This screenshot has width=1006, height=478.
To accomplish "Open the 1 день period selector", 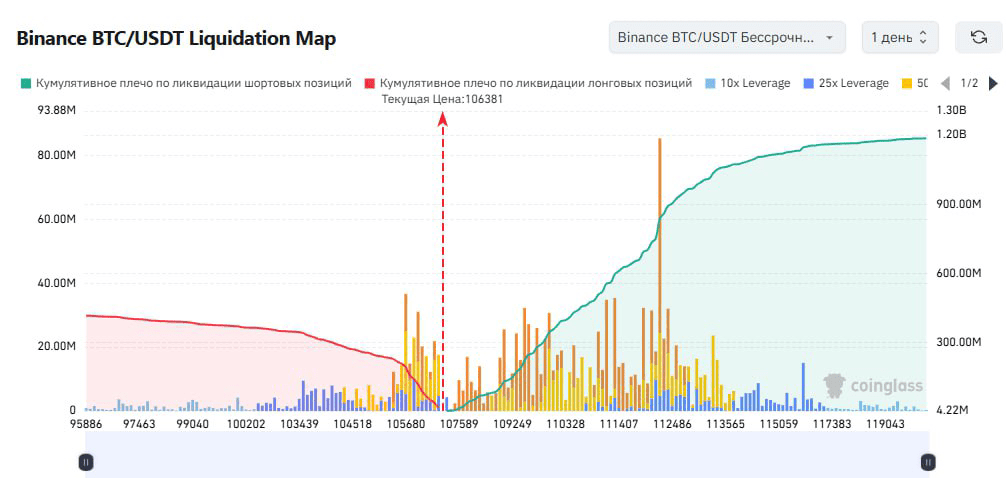I will 901,38.
